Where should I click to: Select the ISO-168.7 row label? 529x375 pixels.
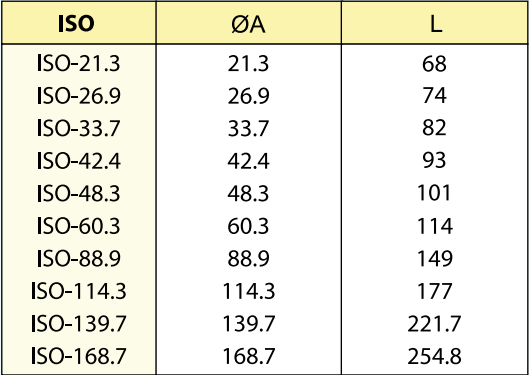point(79,356)
